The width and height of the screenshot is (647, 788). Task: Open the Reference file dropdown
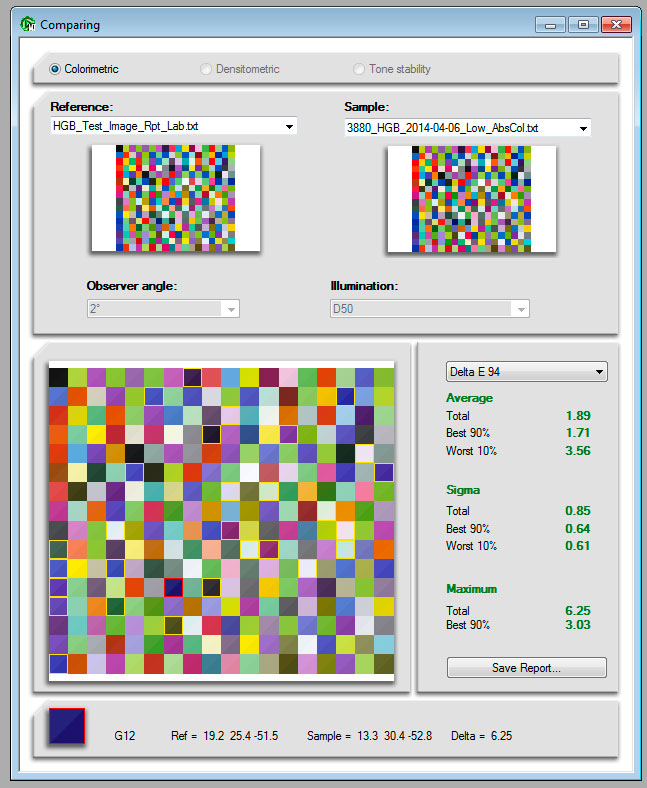coord(289,126)
